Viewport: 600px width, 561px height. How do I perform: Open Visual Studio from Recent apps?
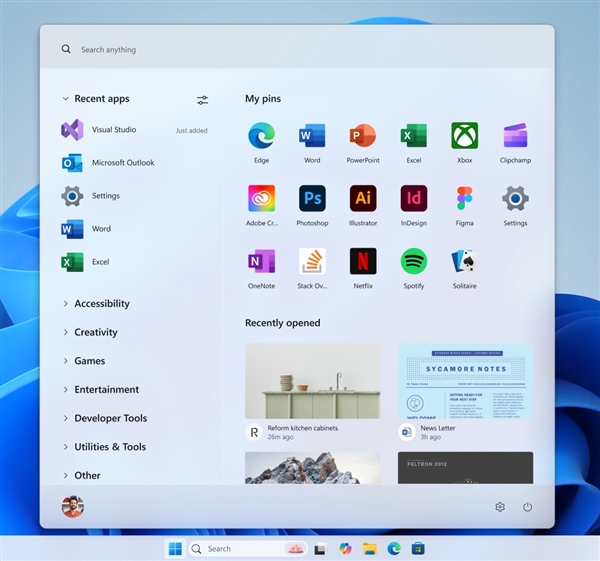pyautogui.click(x=113, y=130)
